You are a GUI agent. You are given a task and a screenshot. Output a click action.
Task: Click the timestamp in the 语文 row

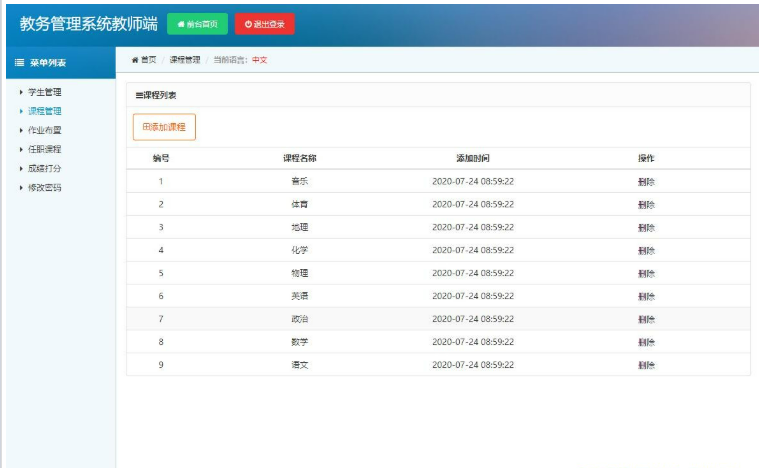473,365
